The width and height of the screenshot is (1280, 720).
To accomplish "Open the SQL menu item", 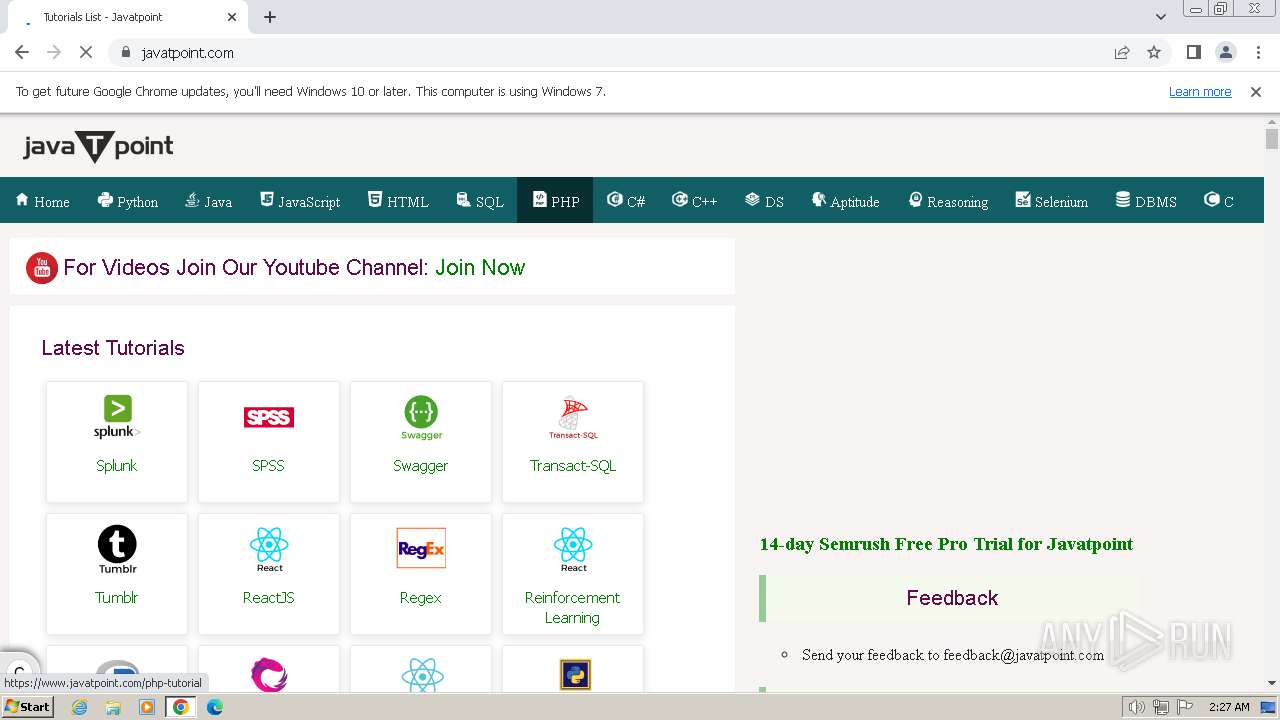I will click(x=480, y=201).
